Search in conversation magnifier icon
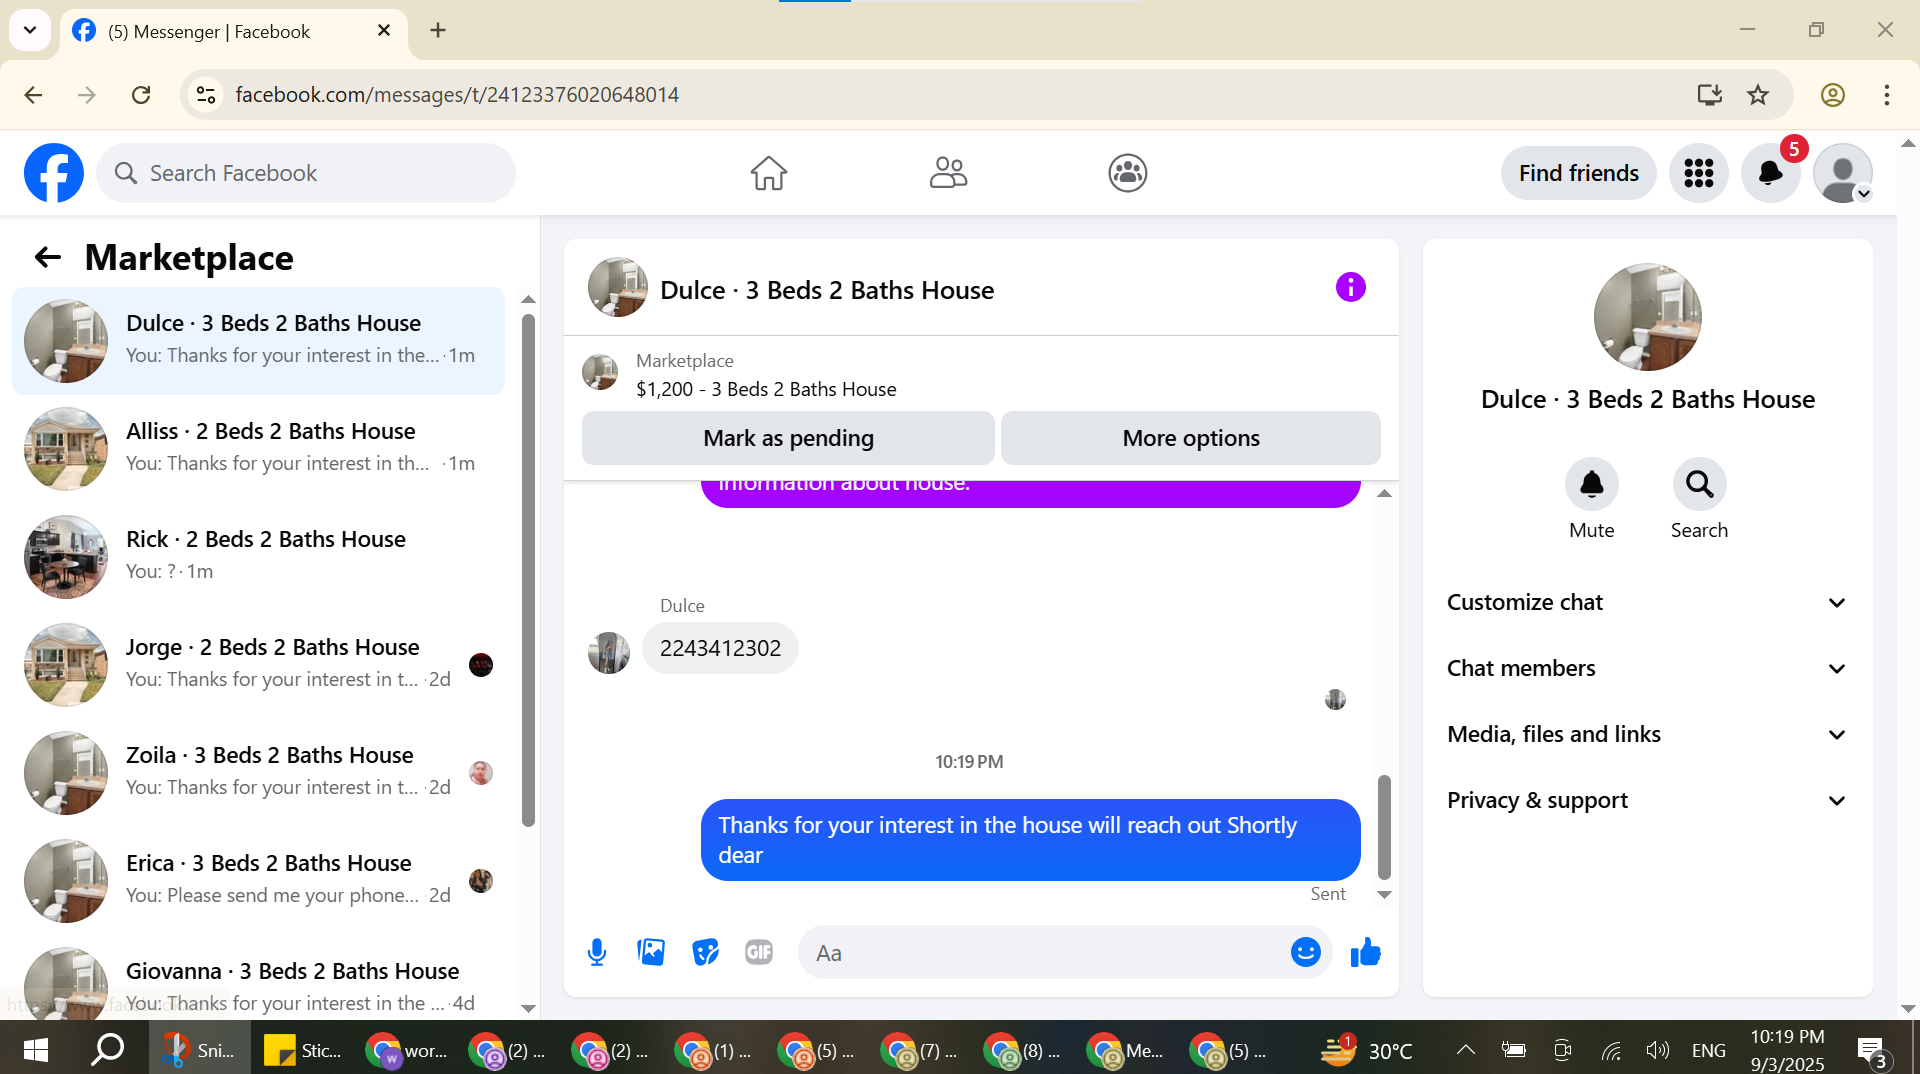 [1699, 485]
